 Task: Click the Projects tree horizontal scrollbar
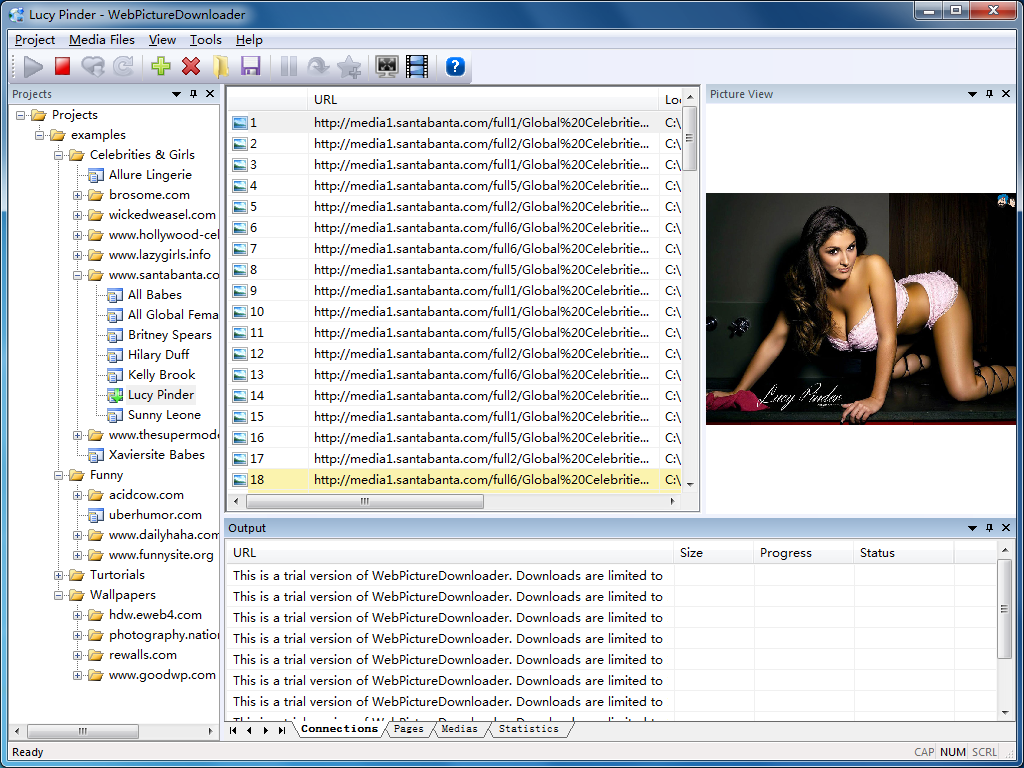[x=82, y=731]
